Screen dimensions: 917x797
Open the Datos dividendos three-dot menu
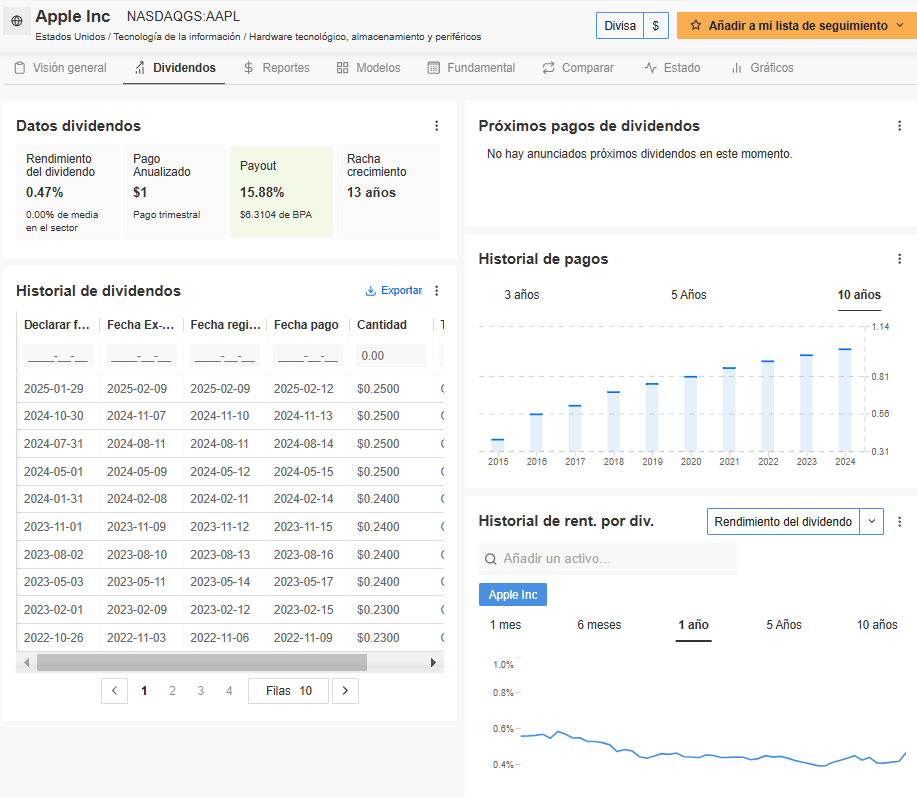click(x=436, y=126)
